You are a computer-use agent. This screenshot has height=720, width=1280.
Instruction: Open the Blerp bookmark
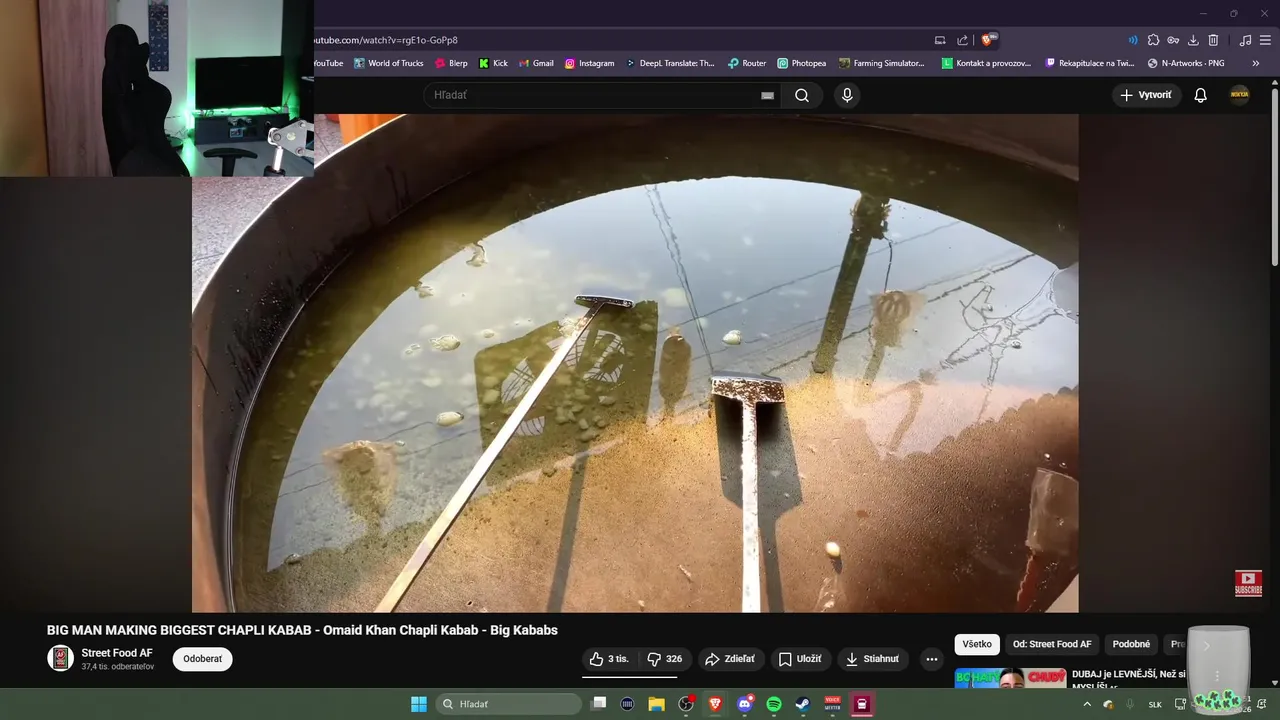click(451, 63)
